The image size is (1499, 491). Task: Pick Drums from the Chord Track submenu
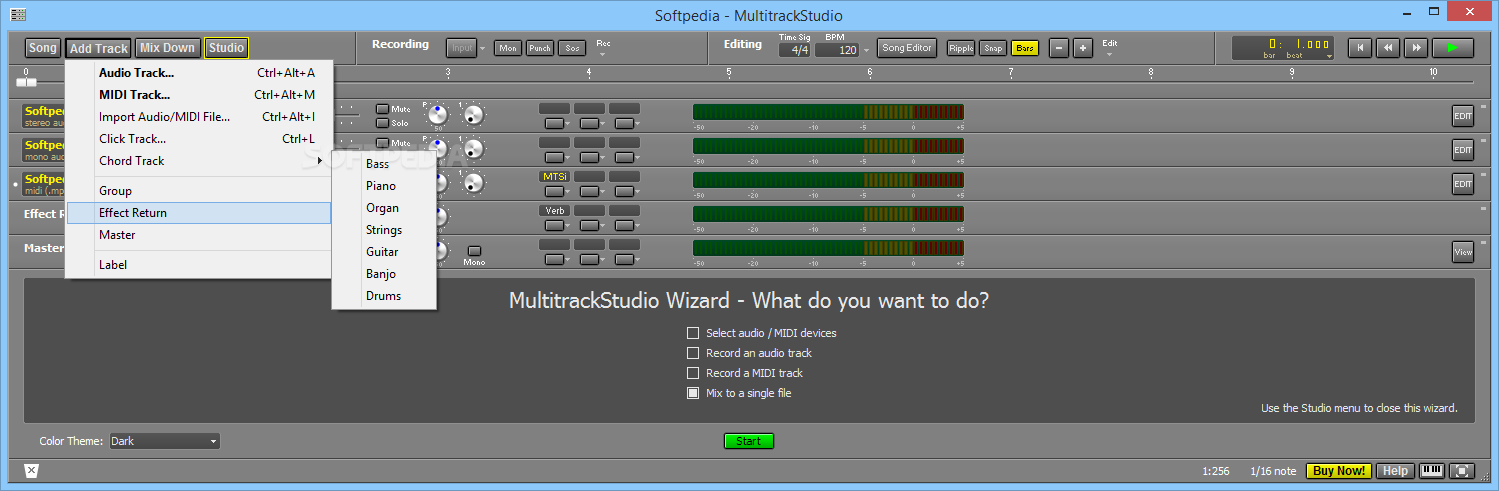[x=384, y=296]
